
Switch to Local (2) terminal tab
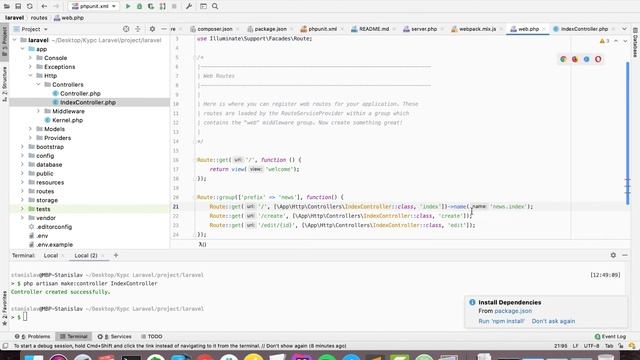(x=86, y=256)
